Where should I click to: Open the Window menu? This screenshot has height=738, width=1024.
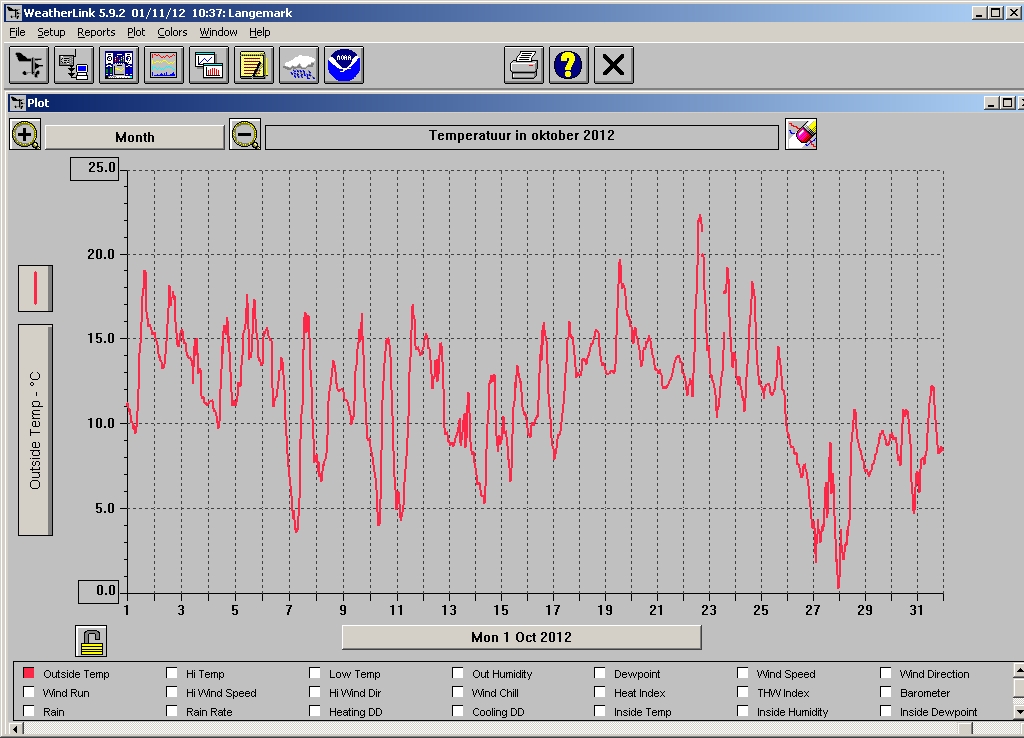tap(218, 32)
